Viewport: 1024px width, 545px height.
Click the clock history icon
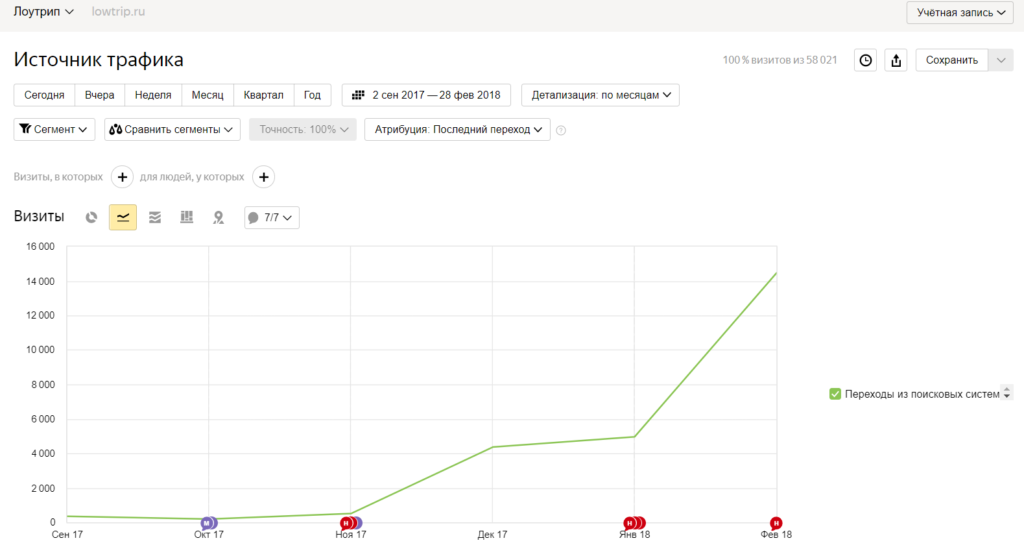click(866, 60)
